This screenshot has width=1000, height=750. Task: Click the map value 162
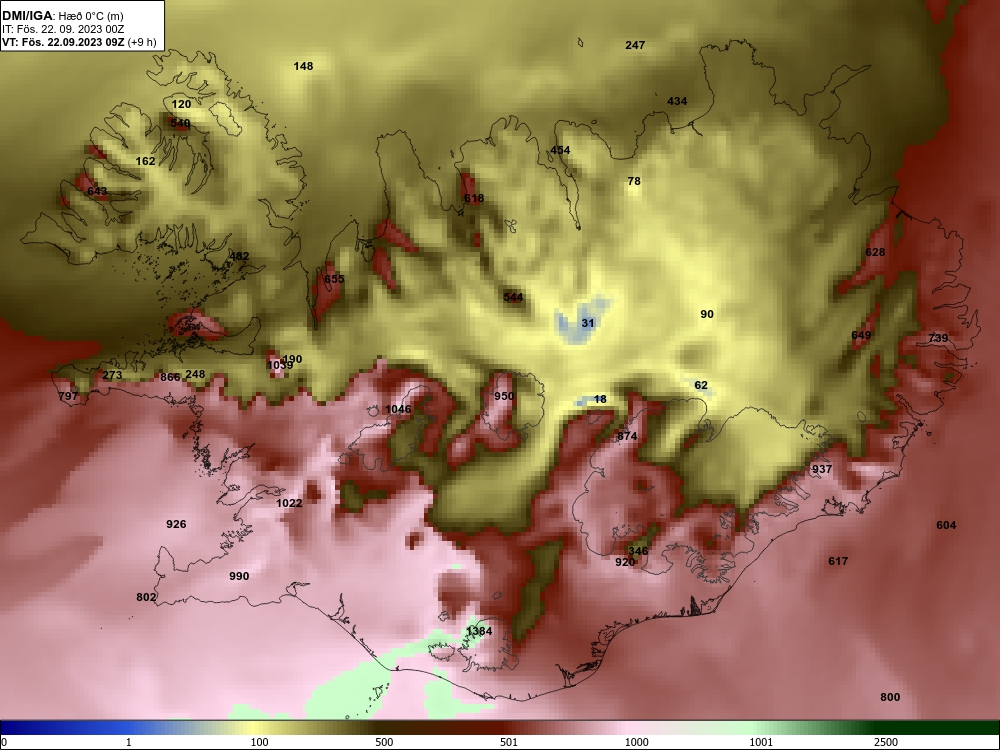coord(145,161)
